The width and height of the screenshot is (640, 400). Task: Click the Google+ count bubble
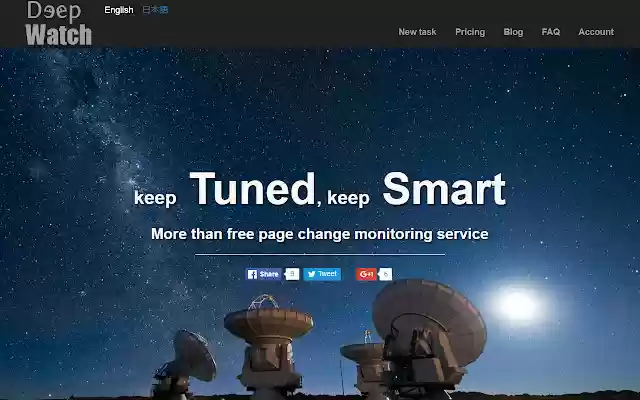pyautogui.click(x=385, y=274)
